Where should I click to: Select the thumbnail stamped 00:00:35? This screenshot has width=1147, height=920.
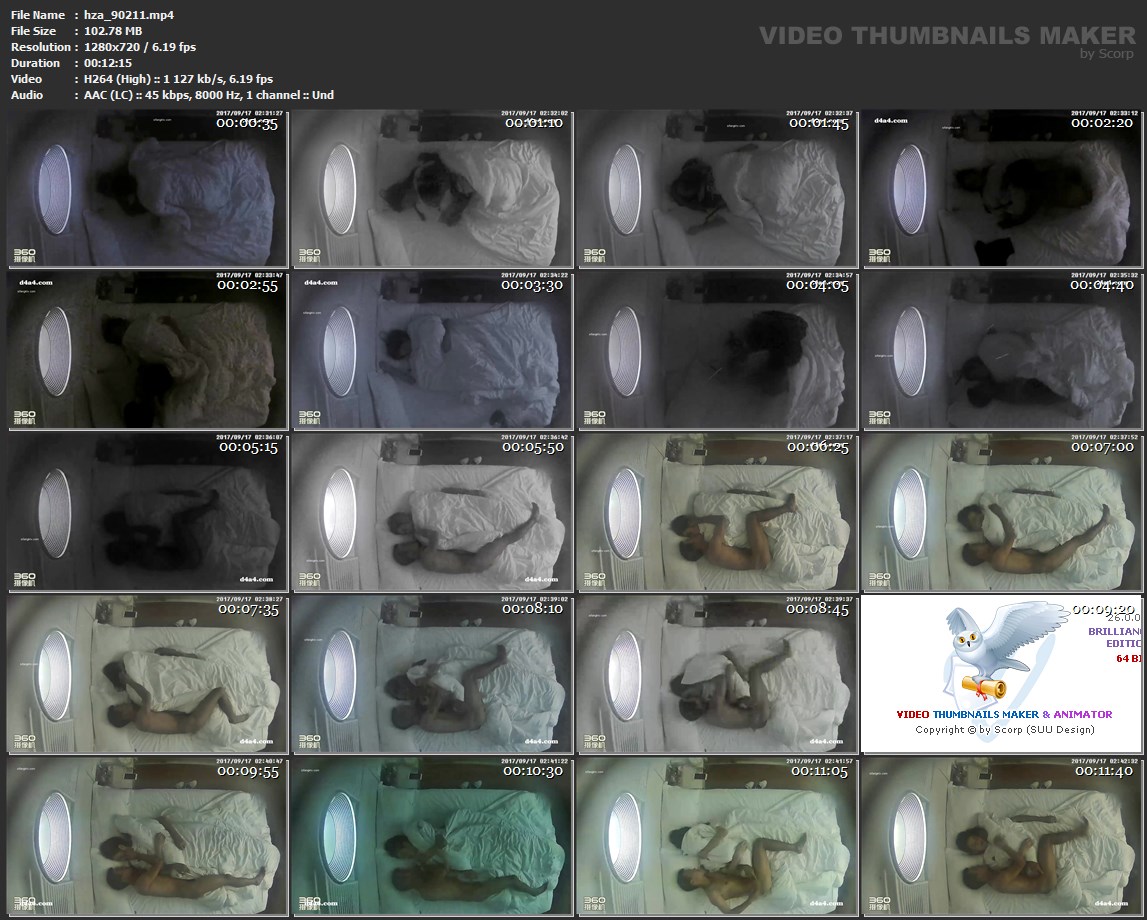tap(147, 189)
